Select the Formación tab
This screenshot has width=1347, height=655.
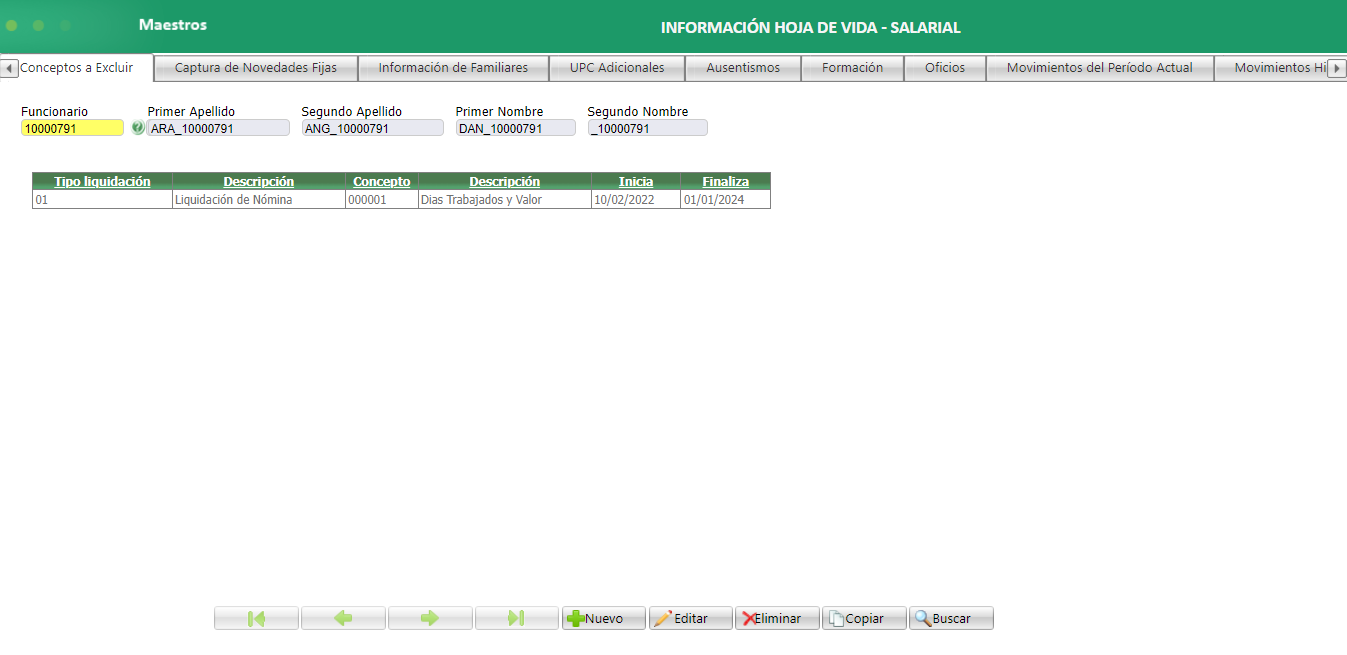point(852,68)
